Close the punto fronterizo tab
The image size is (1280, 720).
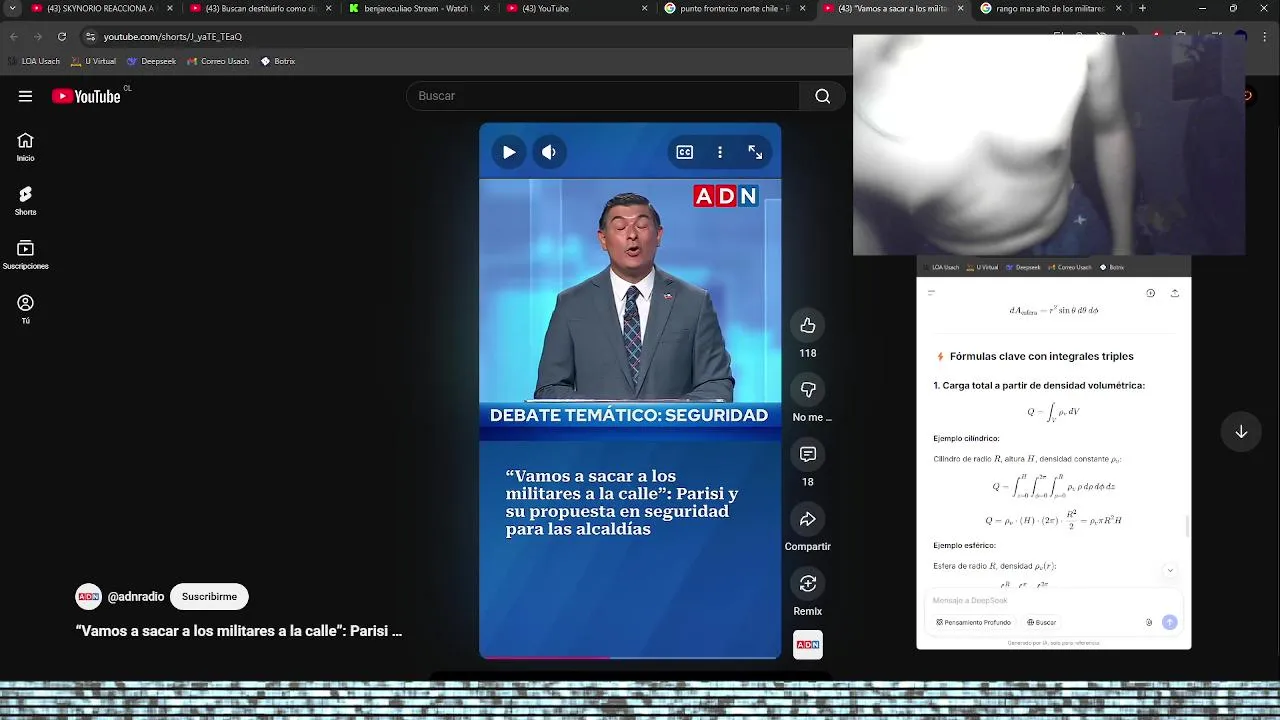[803, 8]
